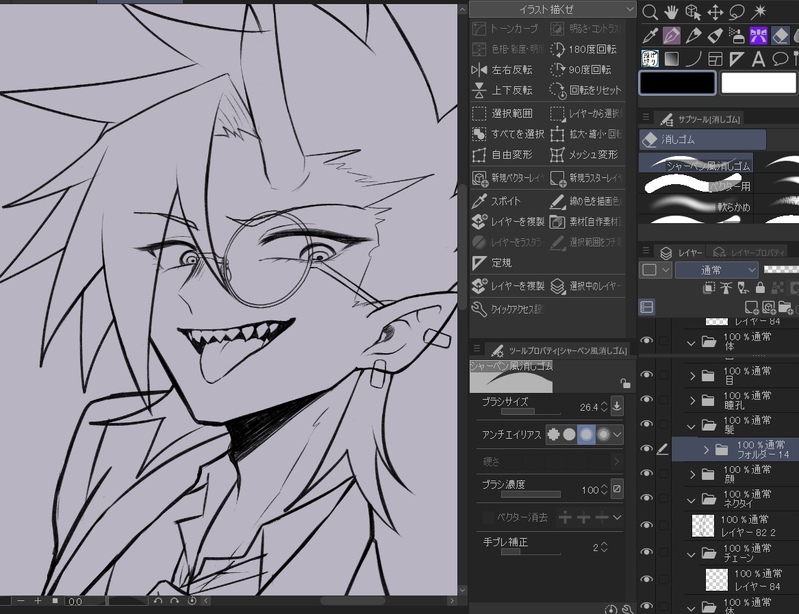The image size is (799, 614).
Task: Collapse the 髪 folder
Action: pyautogui.click(x=691, y=426)
